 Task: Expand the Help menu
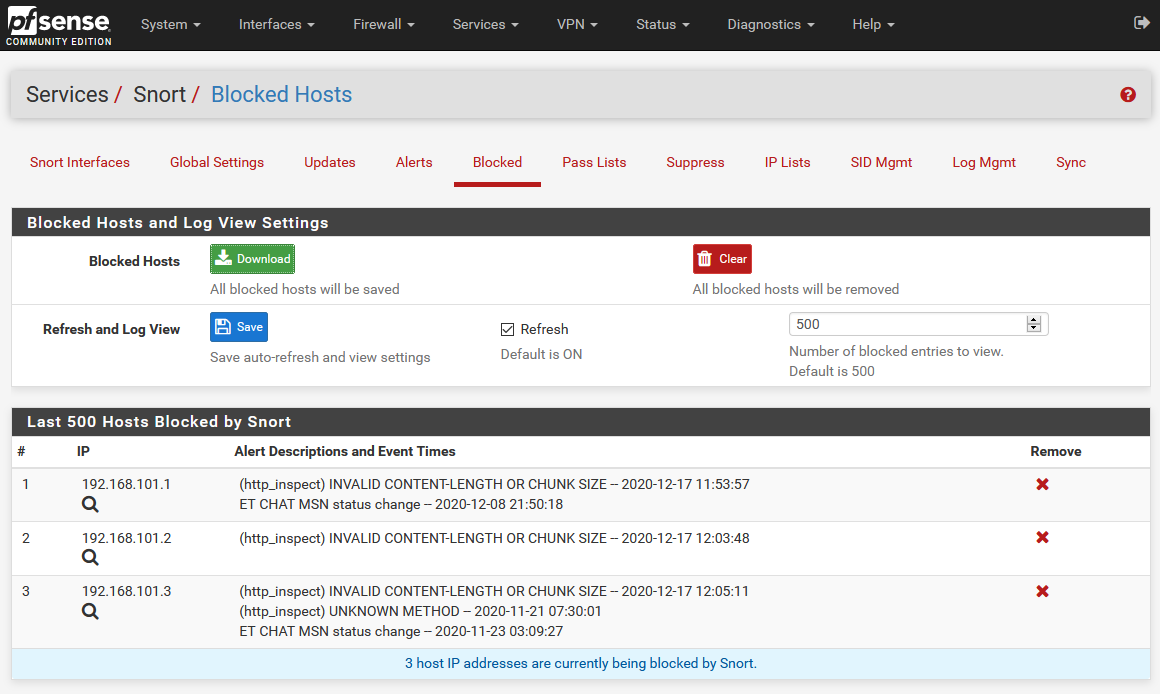(873, 24)
